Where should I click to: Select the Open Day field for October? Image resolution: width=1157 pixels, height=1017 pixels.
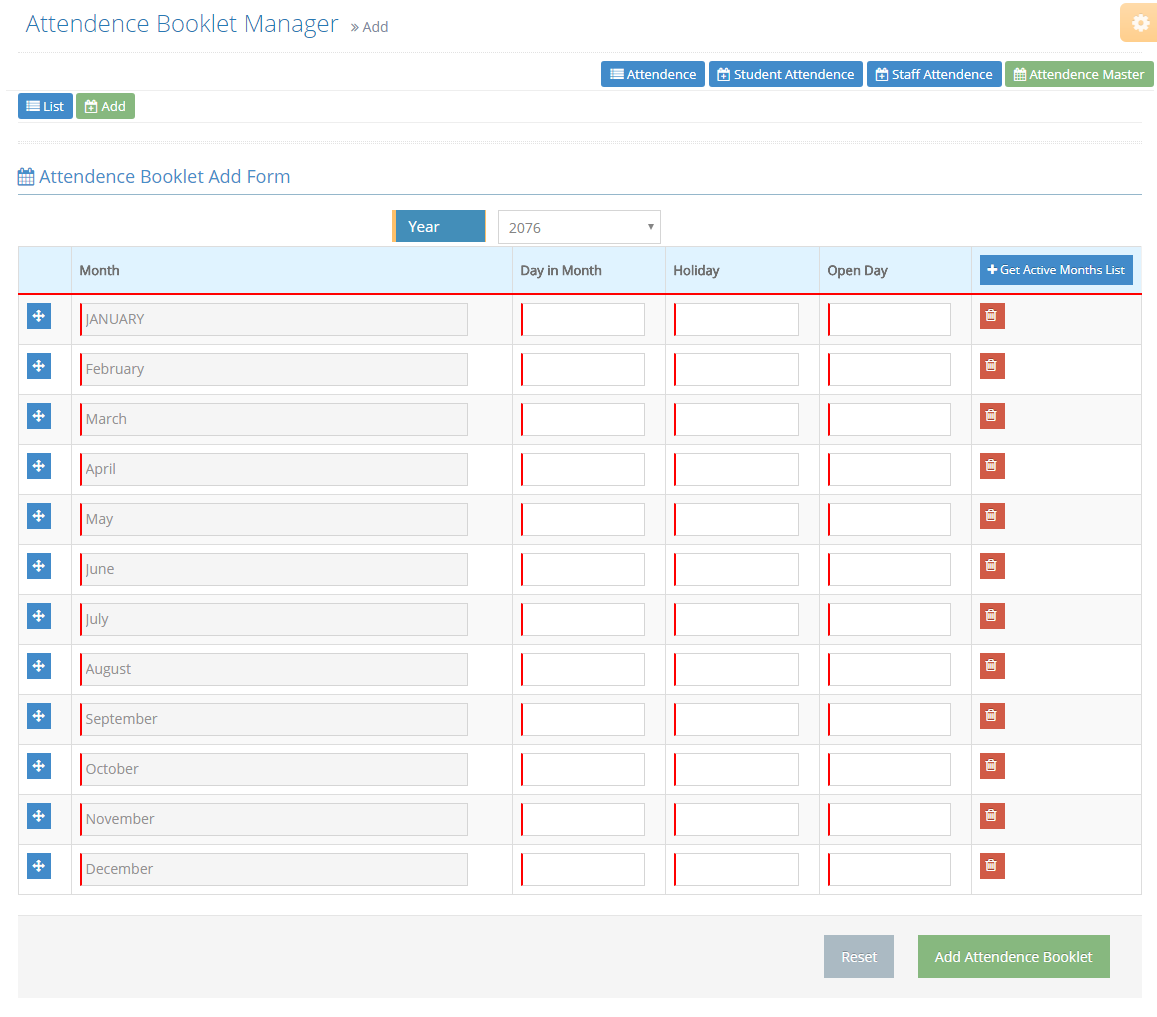pyautogui.click(x=889, y=769)
